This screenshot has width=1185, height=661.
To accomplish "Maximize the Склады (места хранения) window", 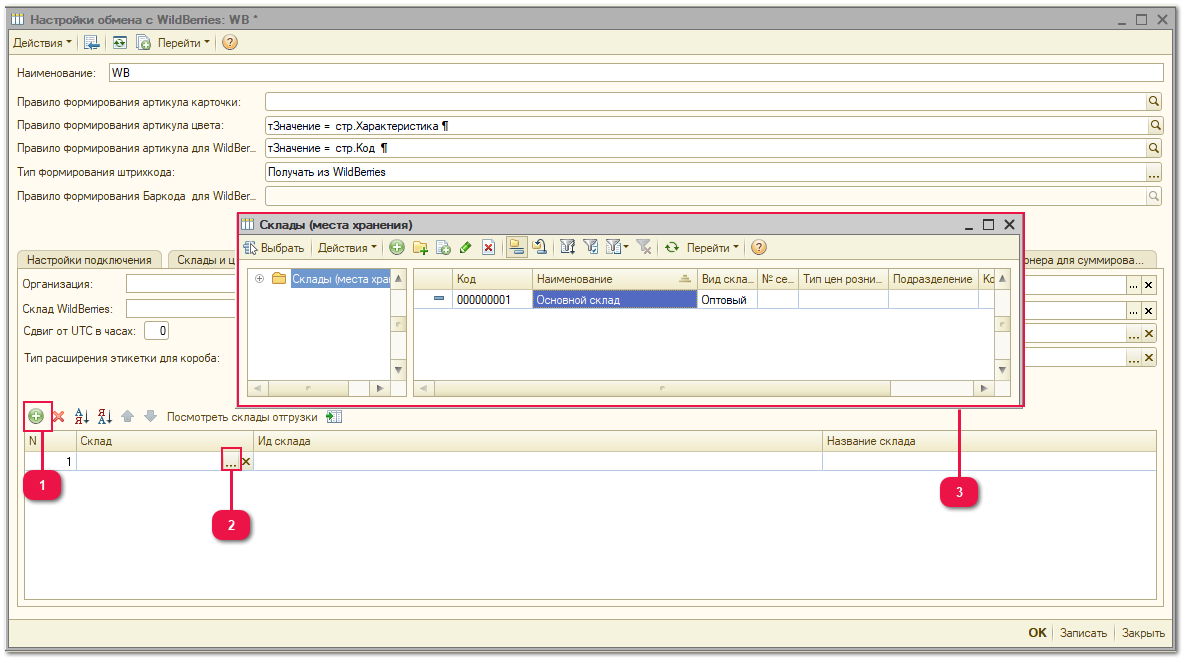I will [988, 224].
